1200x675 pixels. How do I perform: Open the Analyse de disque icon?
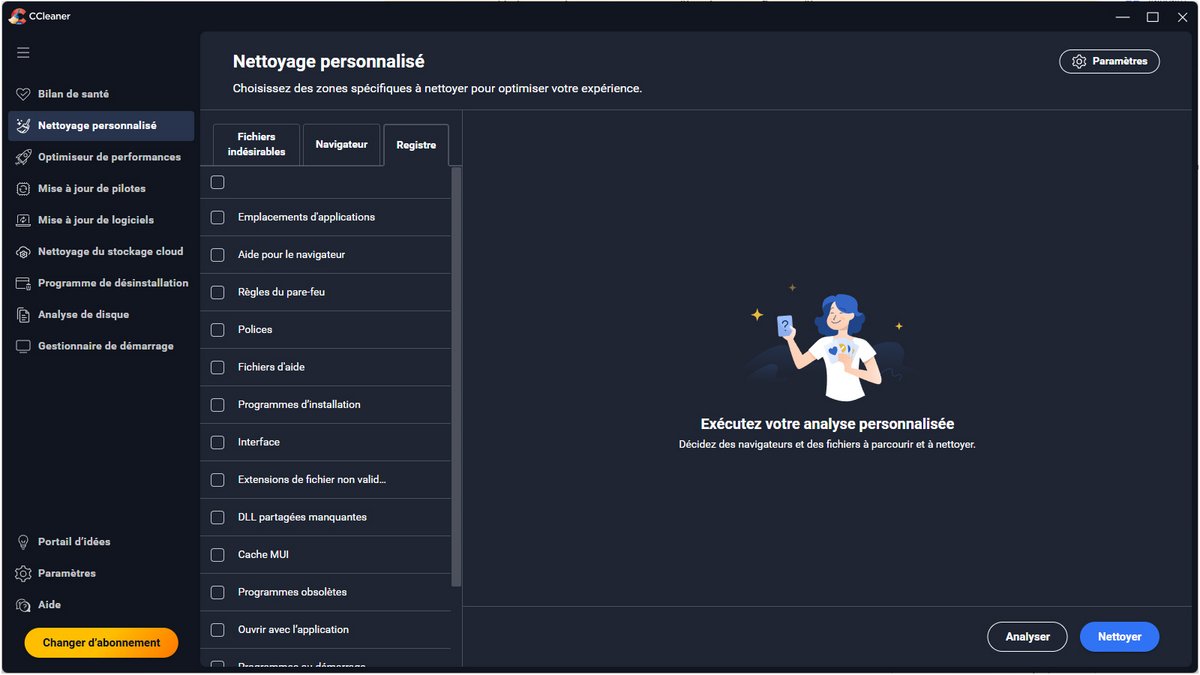pyautogui.click(x=23, y=315)
